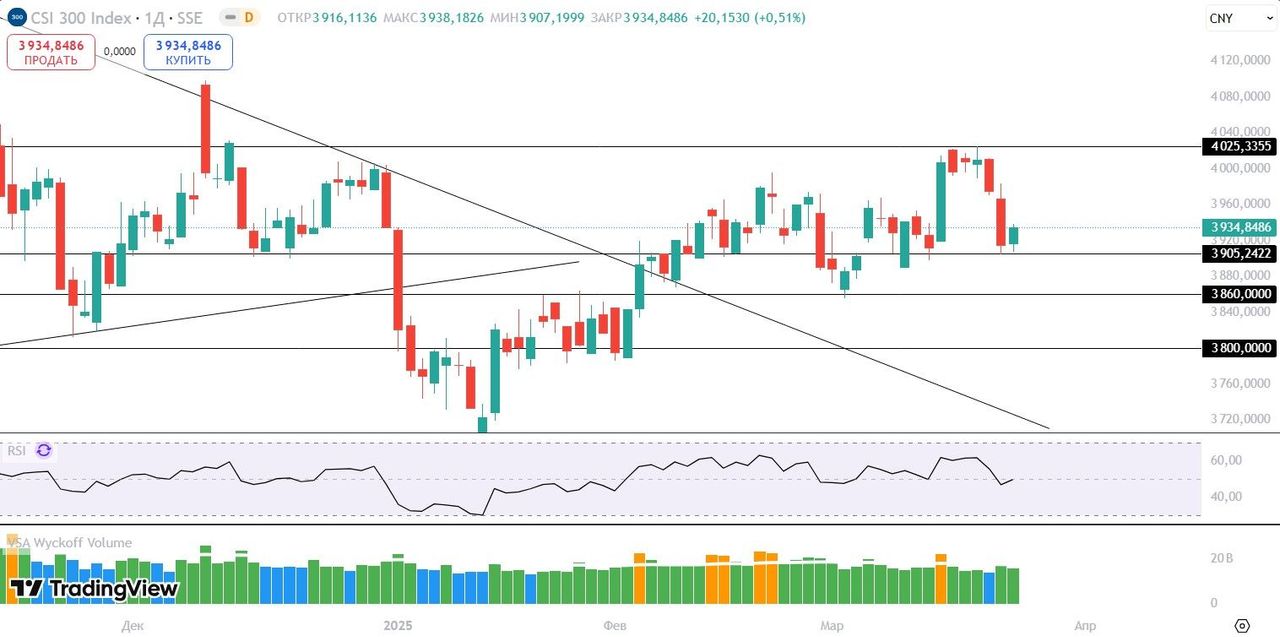Click the Мар label on time axis

831,626
